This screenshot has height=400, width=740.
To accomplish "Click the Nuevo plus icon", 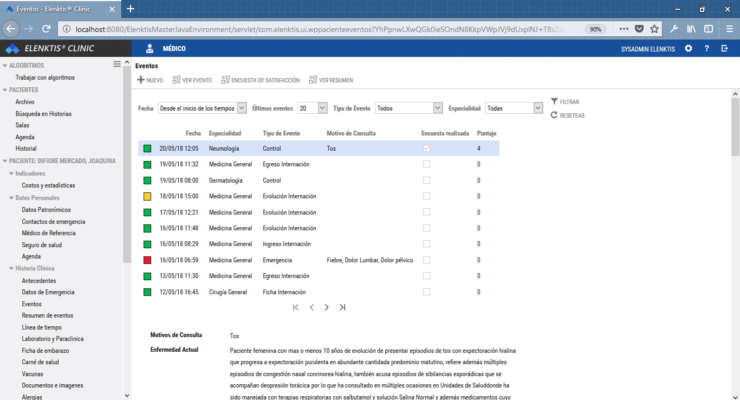I will tap(141, 80).
